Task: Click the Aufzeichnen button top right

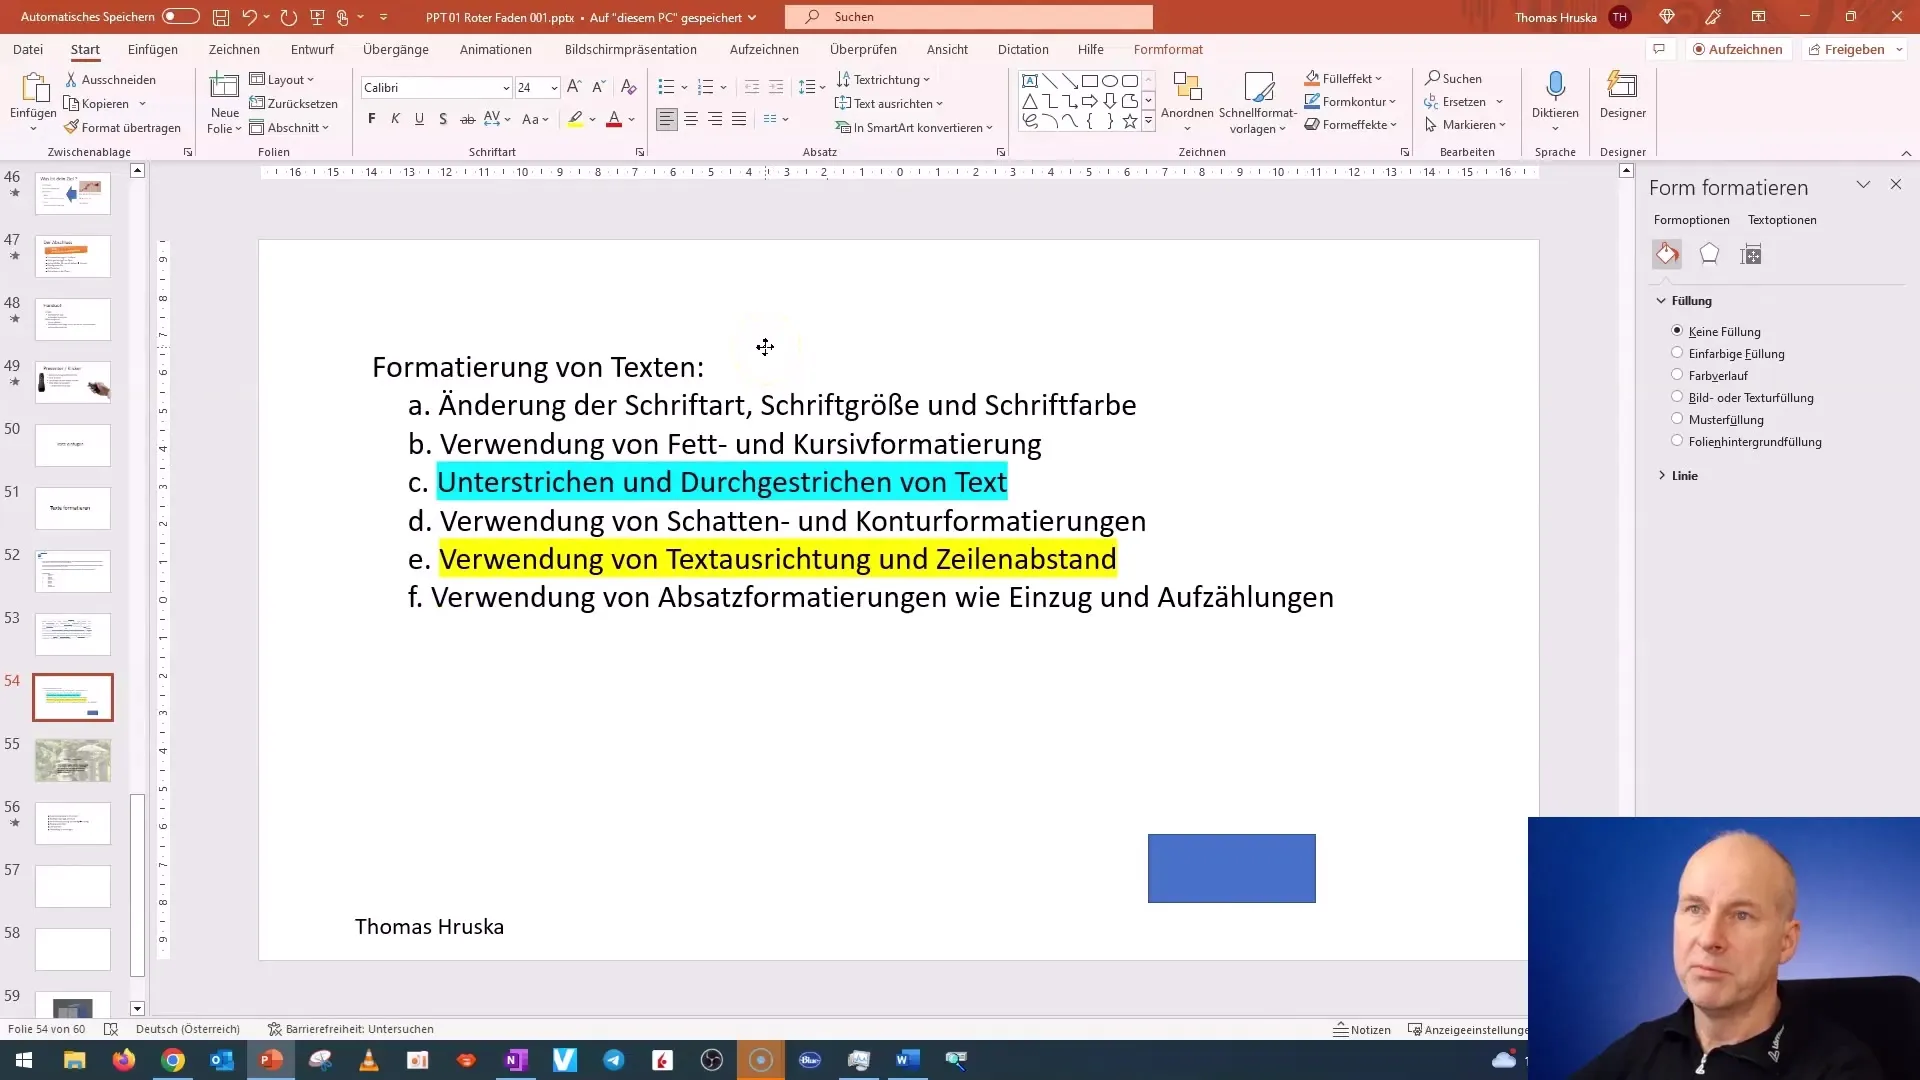Action: (x=1738, y=49)
